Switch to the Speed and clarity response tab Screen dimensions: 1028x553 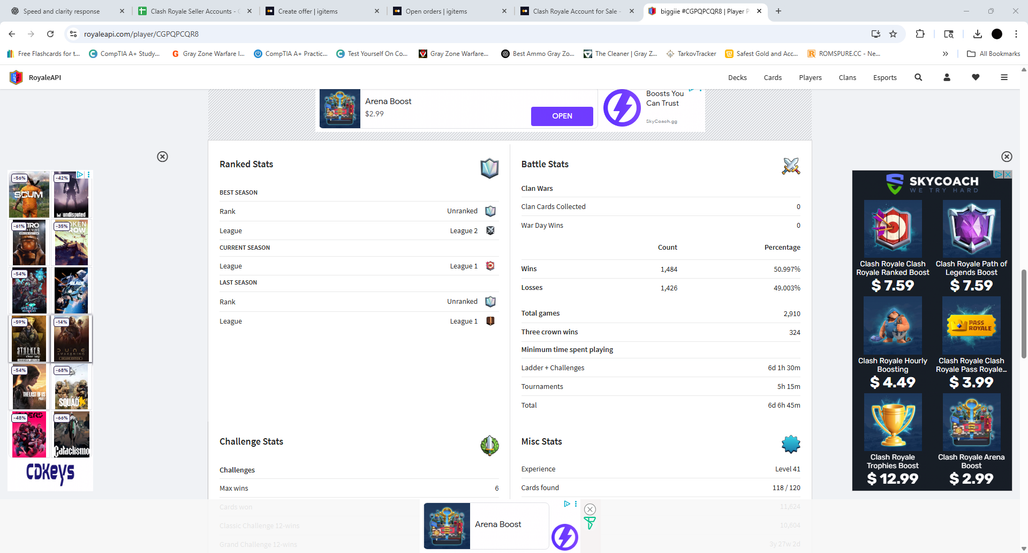coord(67,11)
